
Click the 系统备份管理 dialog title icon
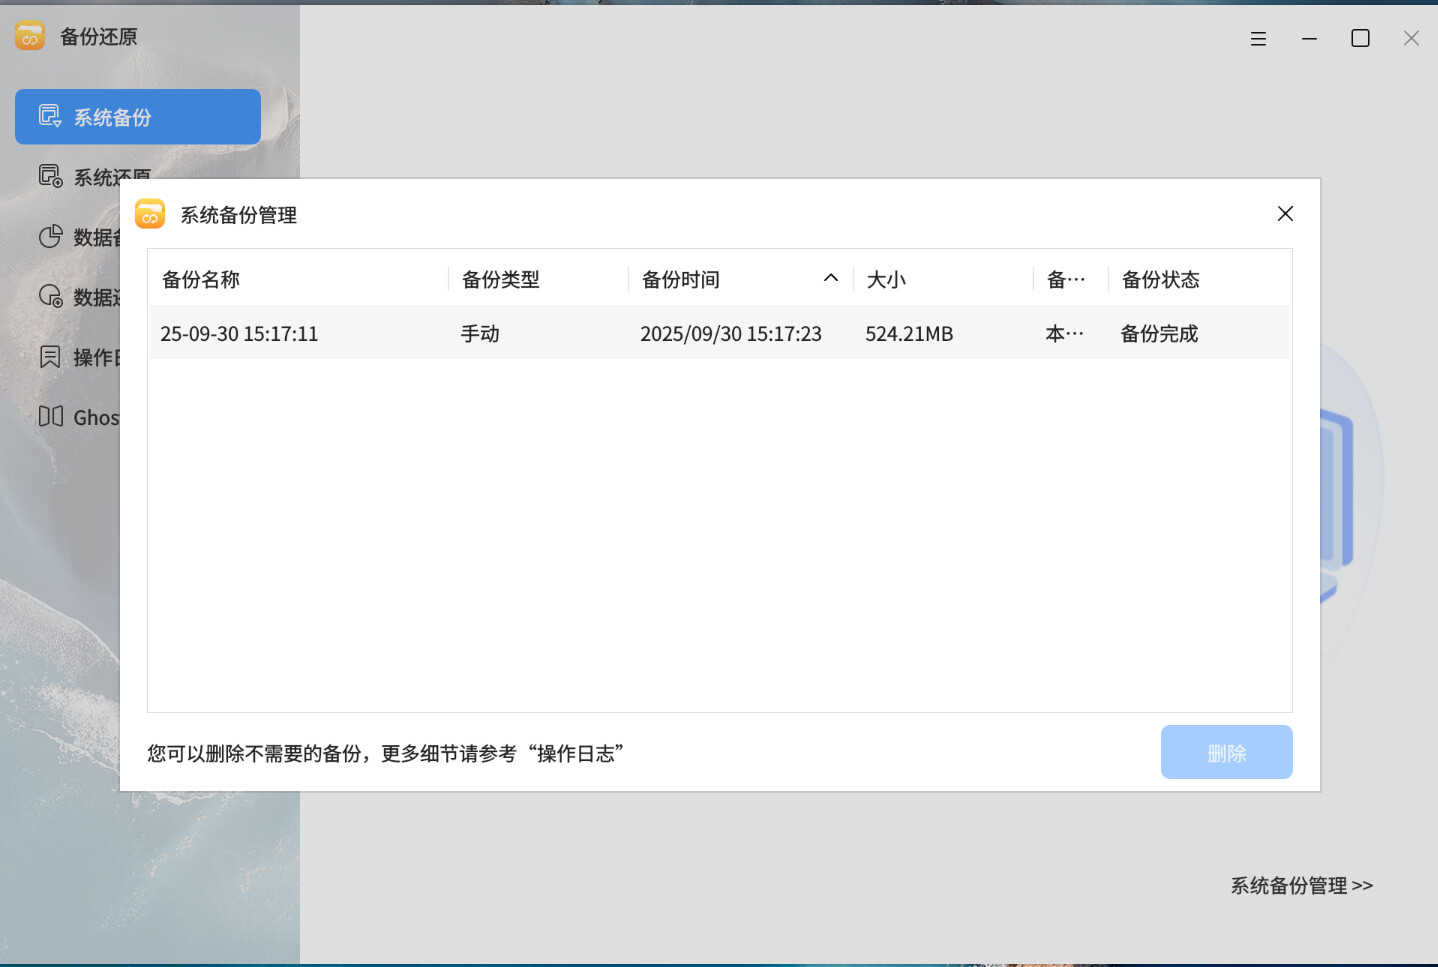click(x=150, y=214)
